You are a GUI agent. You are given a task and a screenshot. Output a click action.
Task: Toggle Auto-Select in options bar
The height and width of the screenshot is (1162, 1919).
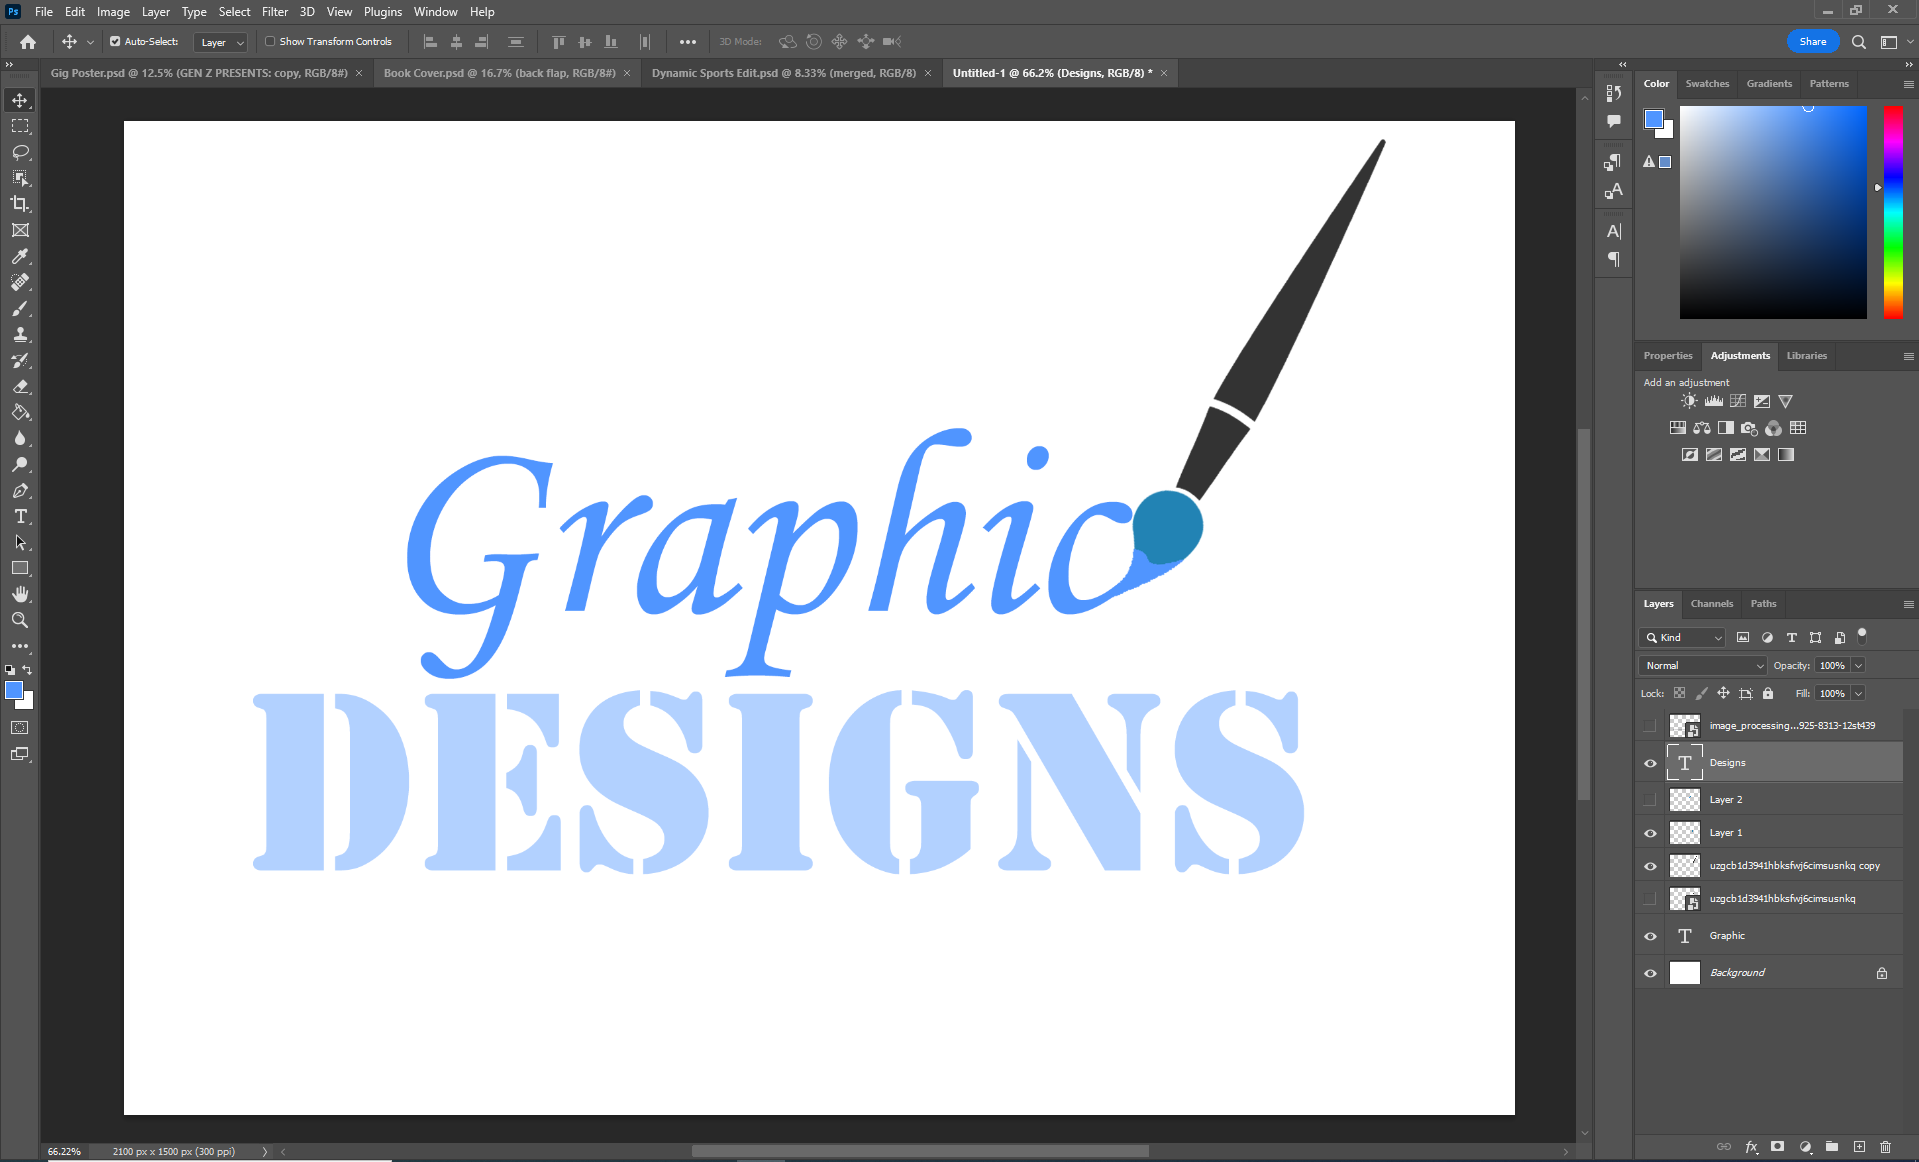tap(114, 41)
